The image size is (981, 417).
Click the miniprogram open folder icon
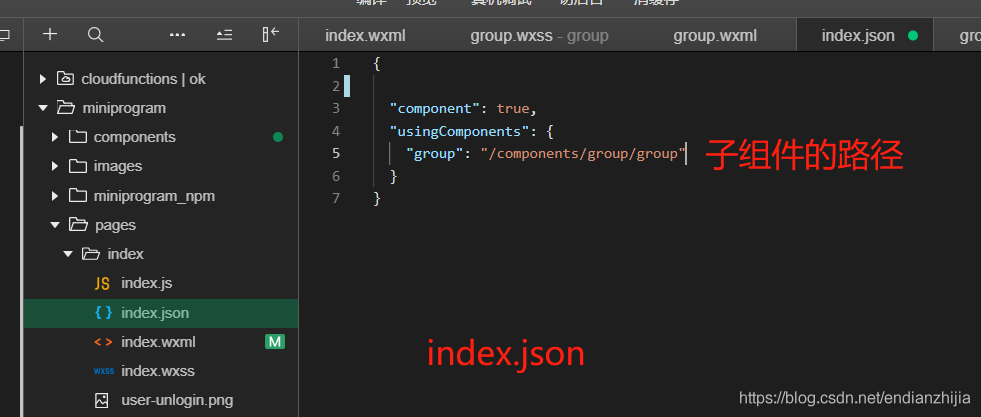65,108
